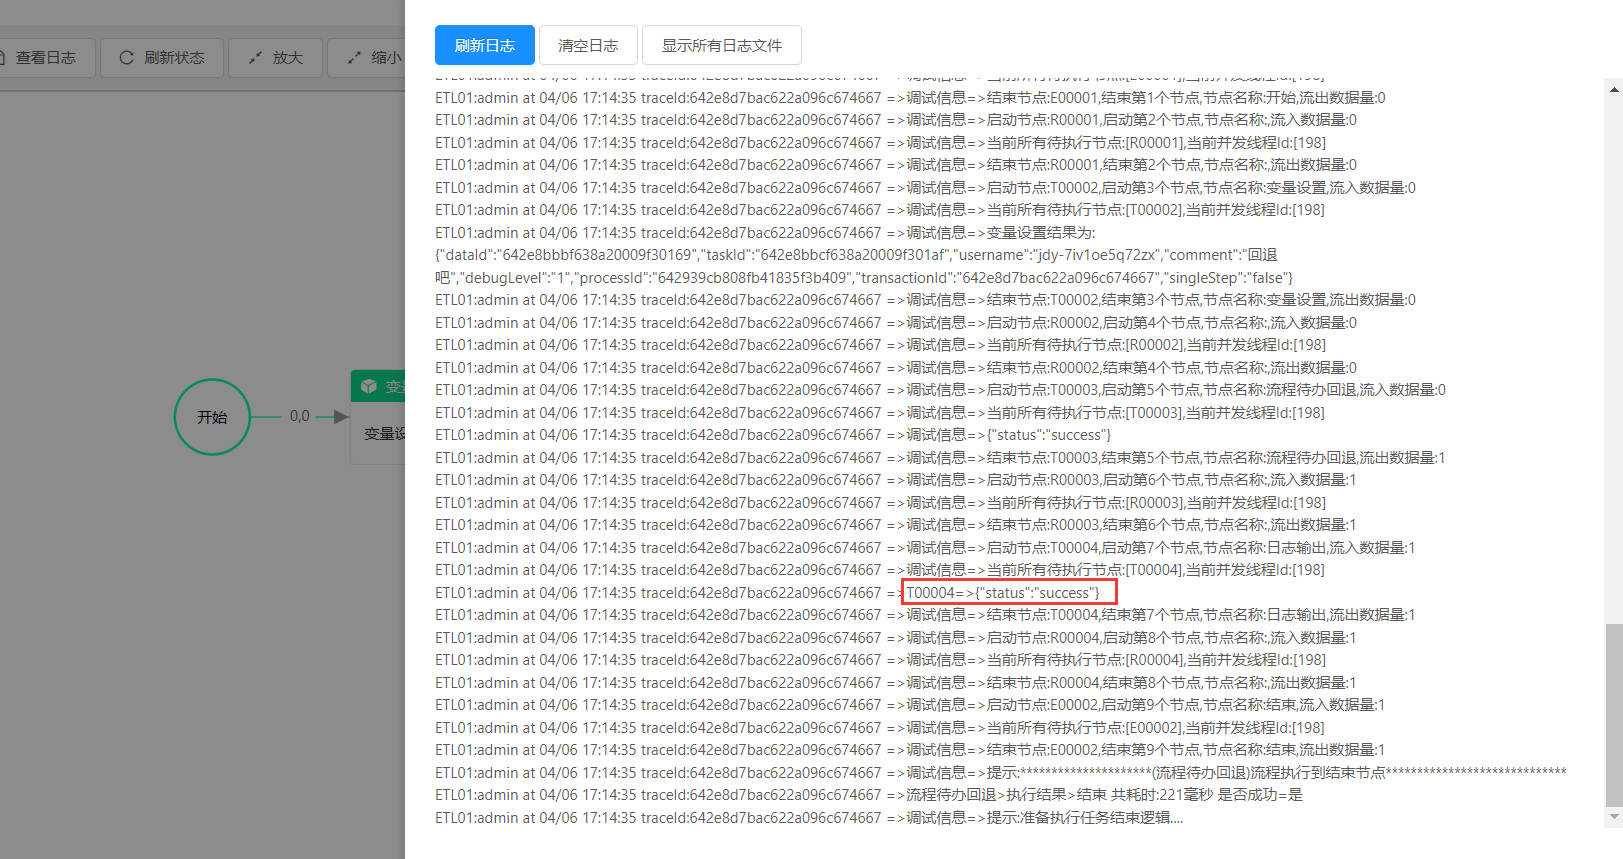Click the 刷新日志 button
This screenshot has width=1623, height=859.
(484, 45)
